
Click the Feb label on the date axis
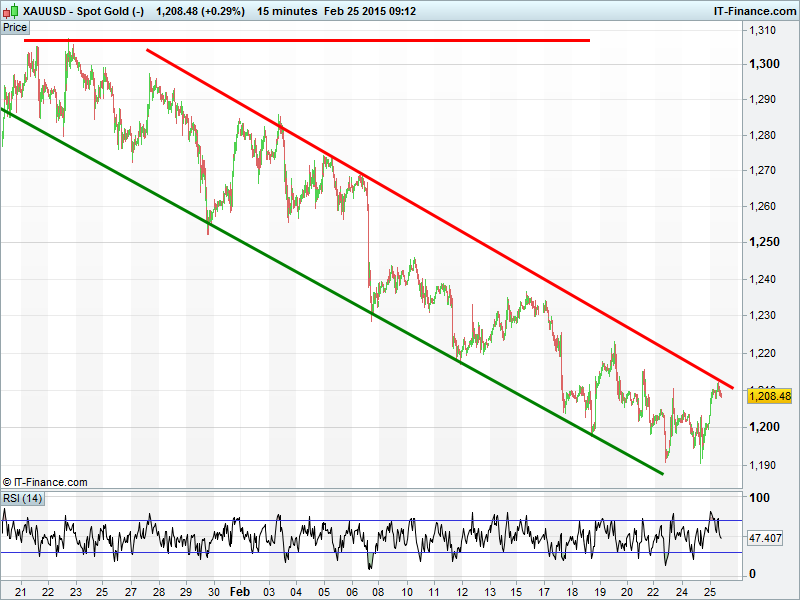tap(239, 591)
